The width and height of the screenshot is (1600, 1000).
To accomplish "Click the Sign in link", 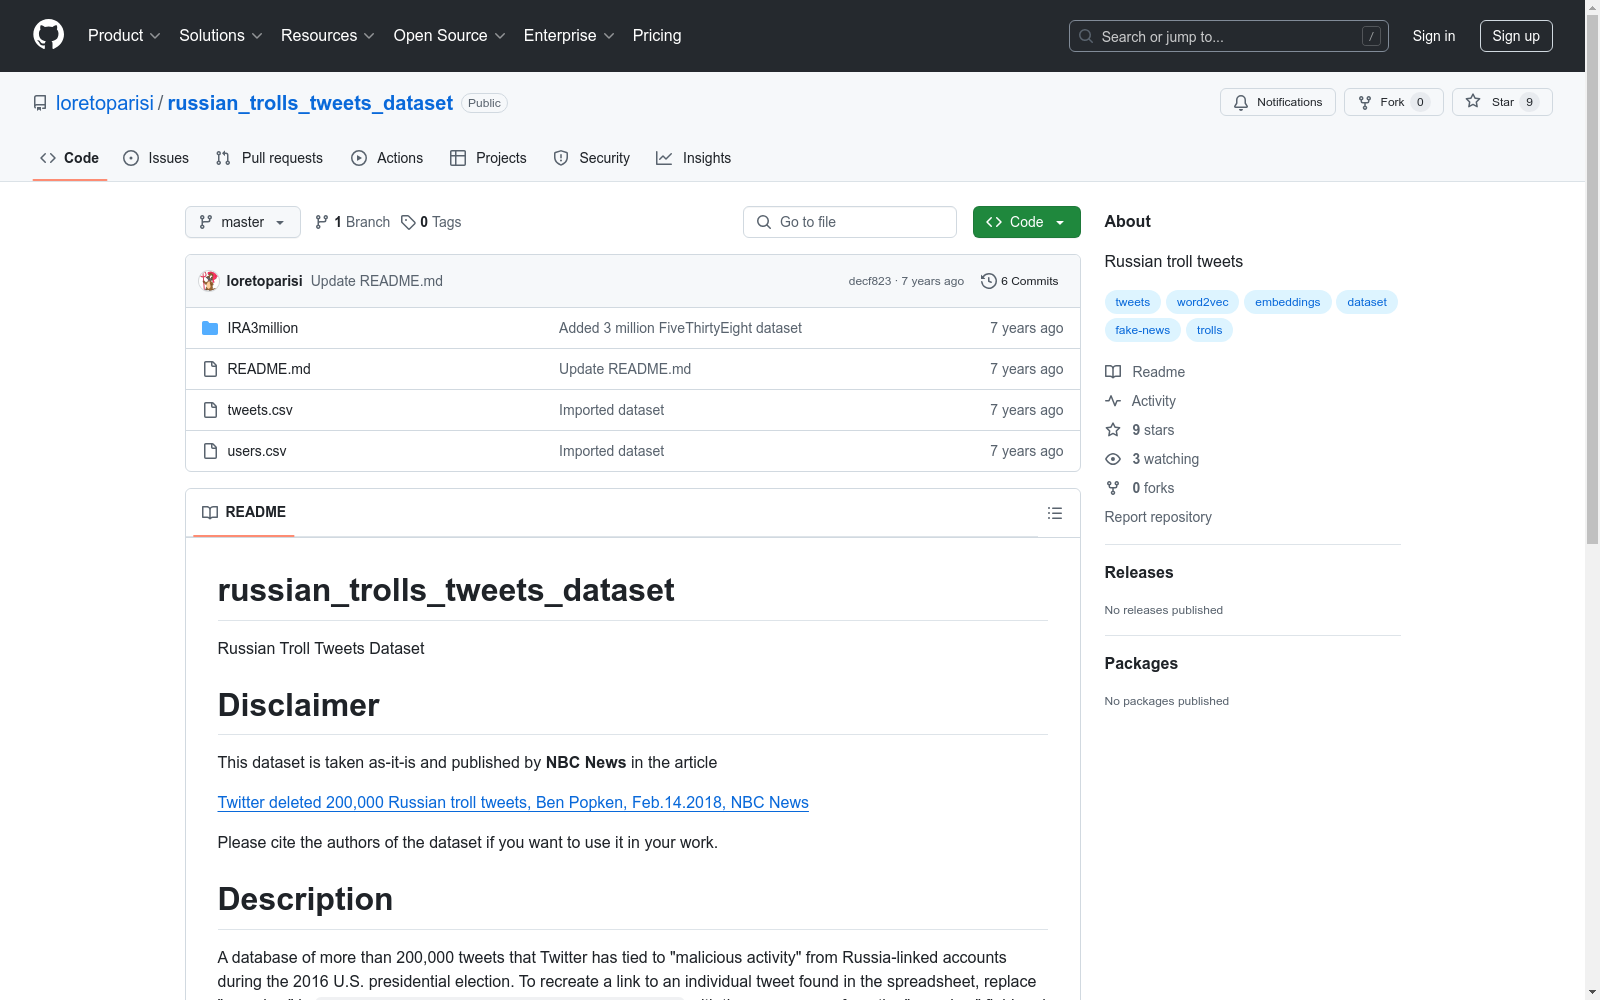I will (x=1434, y=36).
